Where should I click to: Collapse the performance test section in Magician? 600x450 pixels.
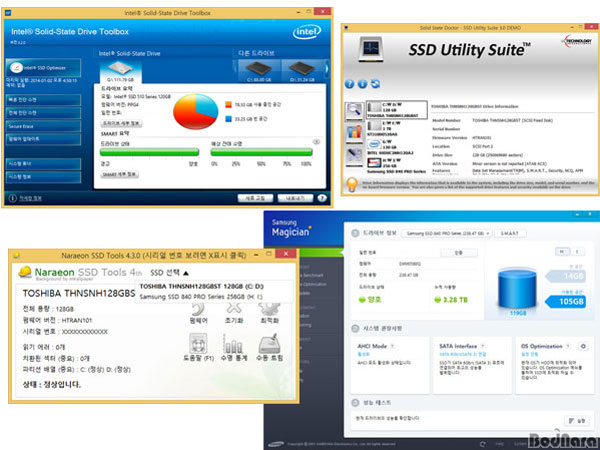tap(355, 403)
